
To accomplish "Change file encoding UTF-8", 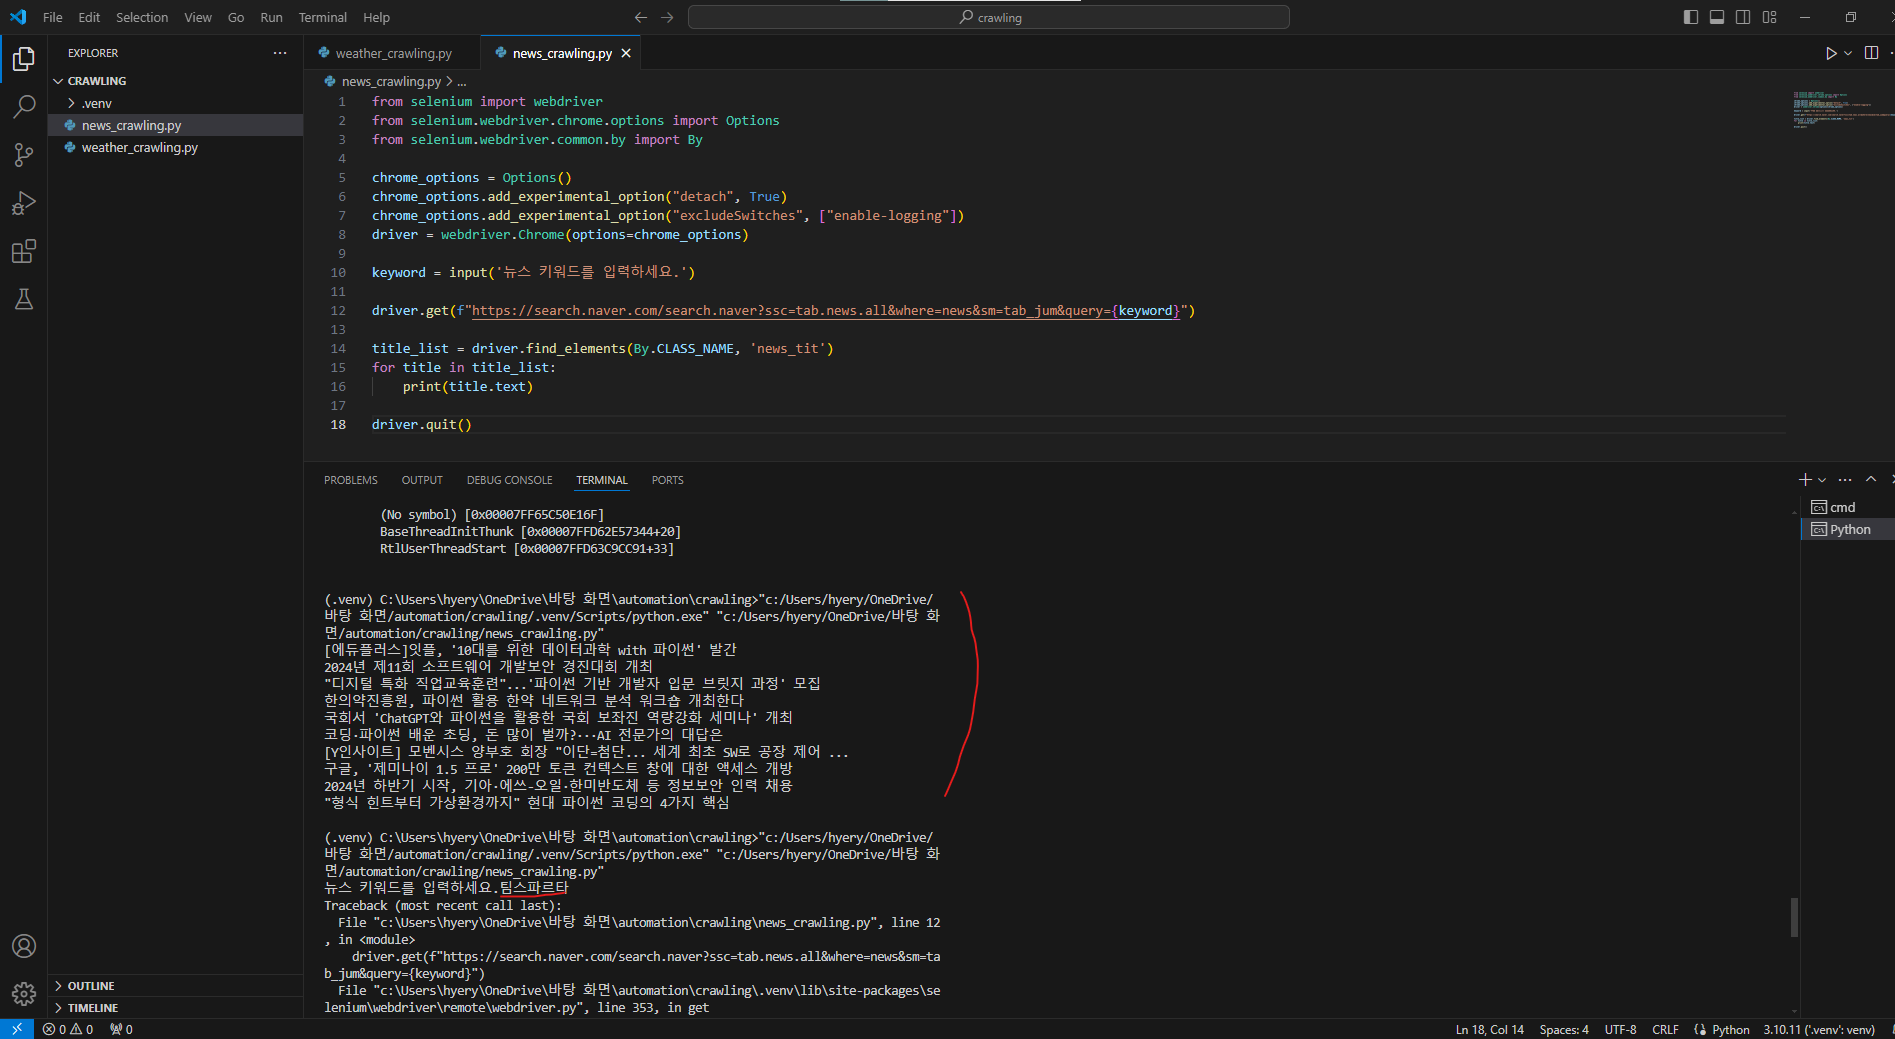I will click(x=1620, y=1029).
